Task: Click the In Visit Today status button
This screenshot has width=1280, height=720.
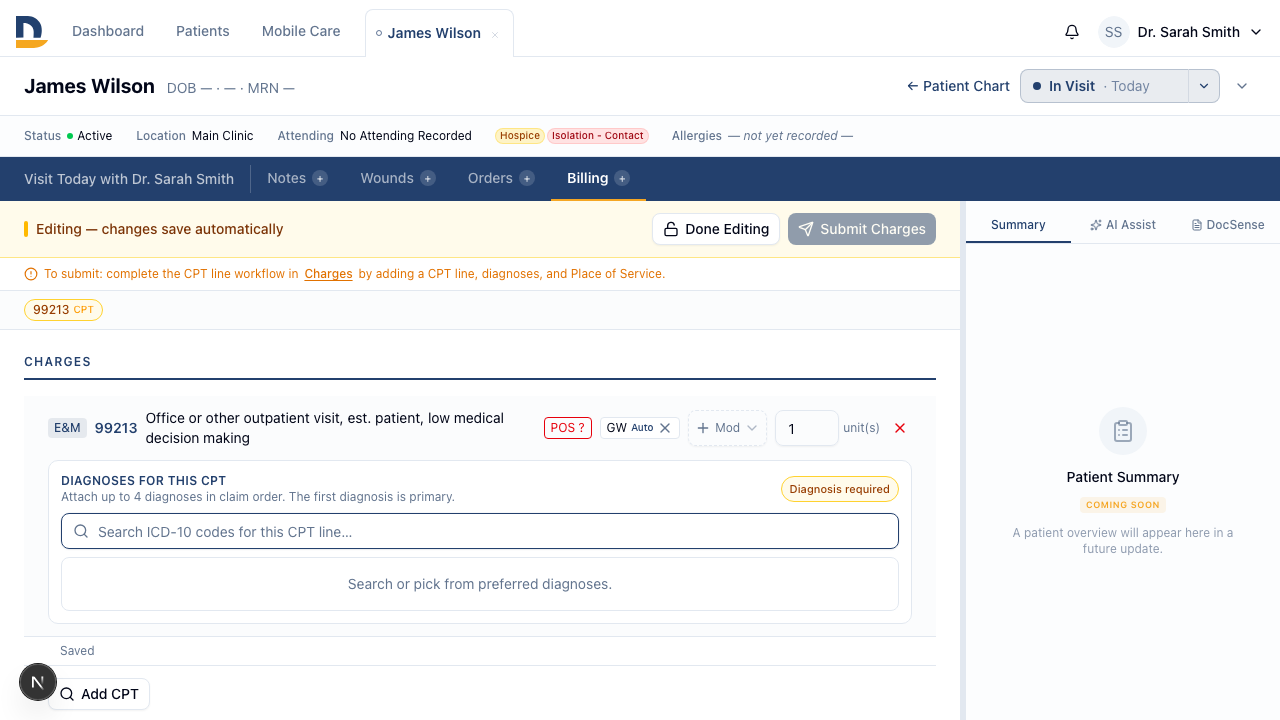Action: (x=1105, y=86)
